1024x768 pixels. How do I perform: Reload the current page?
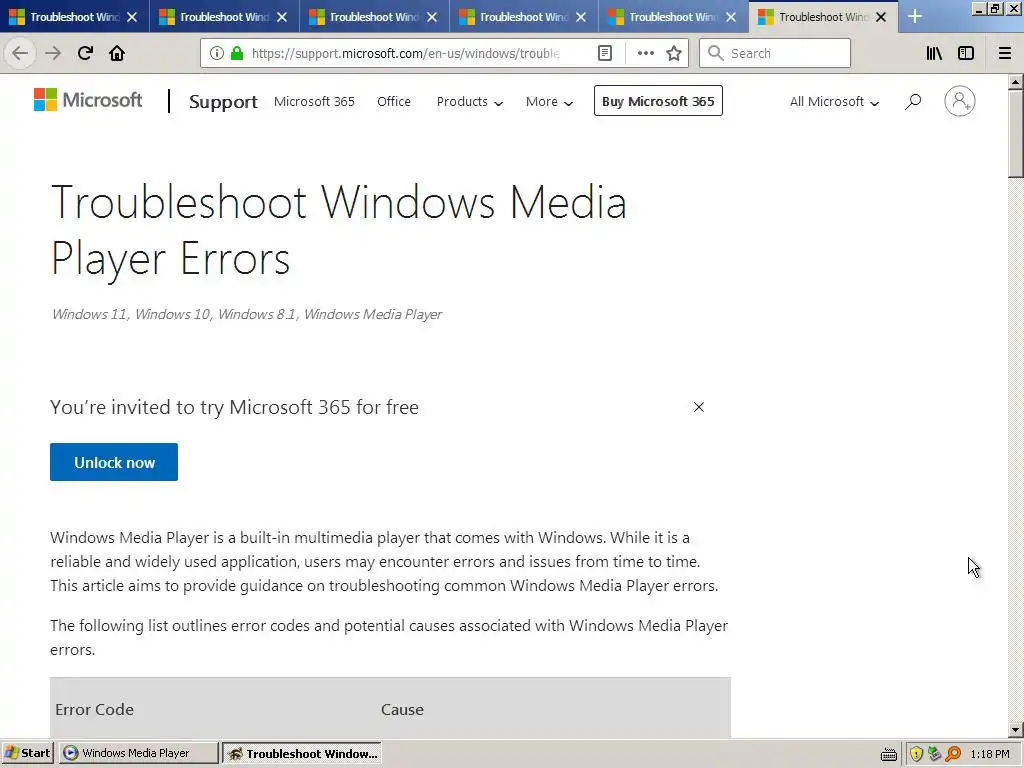(x=85, y=53)
